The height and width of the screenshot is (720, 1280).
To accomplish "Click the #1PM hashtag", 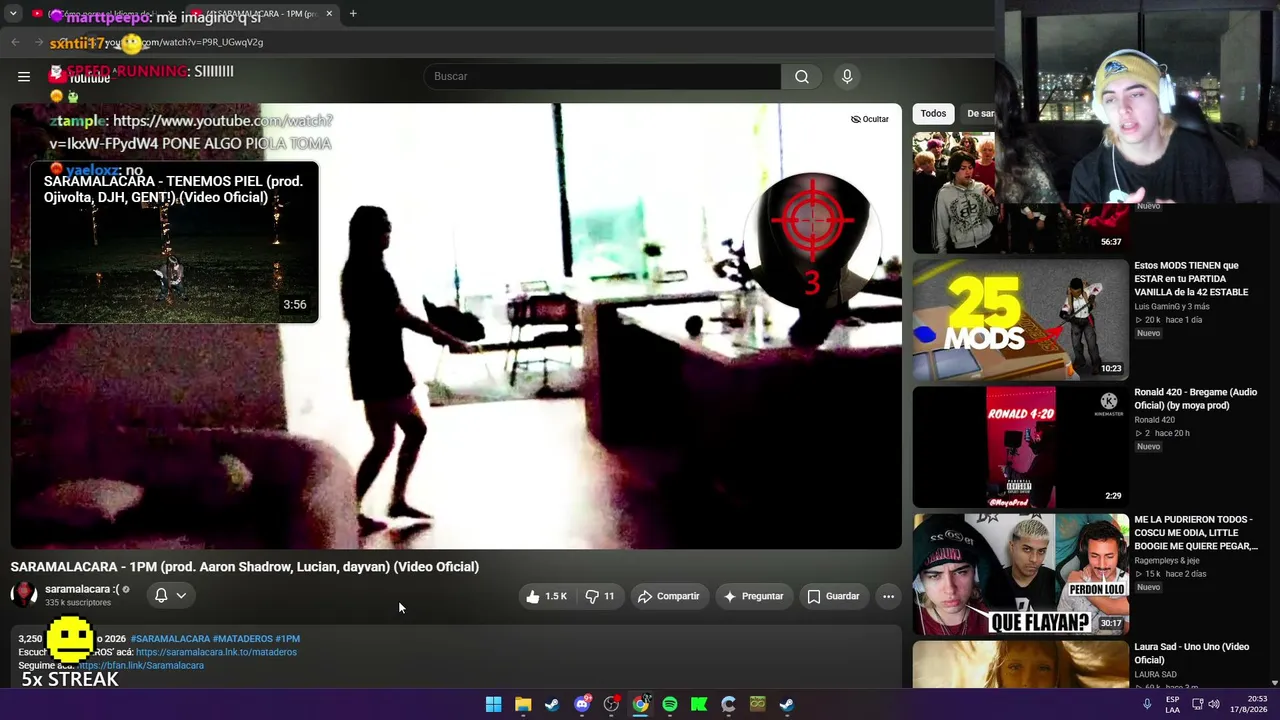I will click(287, 638).
